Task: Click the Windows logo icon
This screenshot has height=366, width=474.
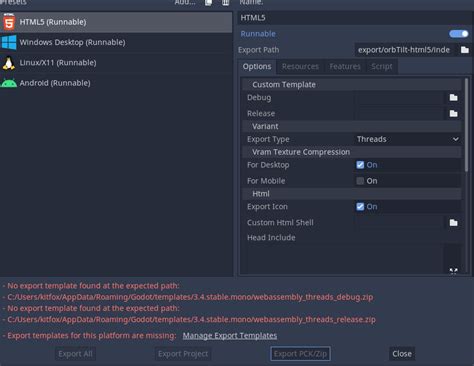Action: [x=9, y=43]
